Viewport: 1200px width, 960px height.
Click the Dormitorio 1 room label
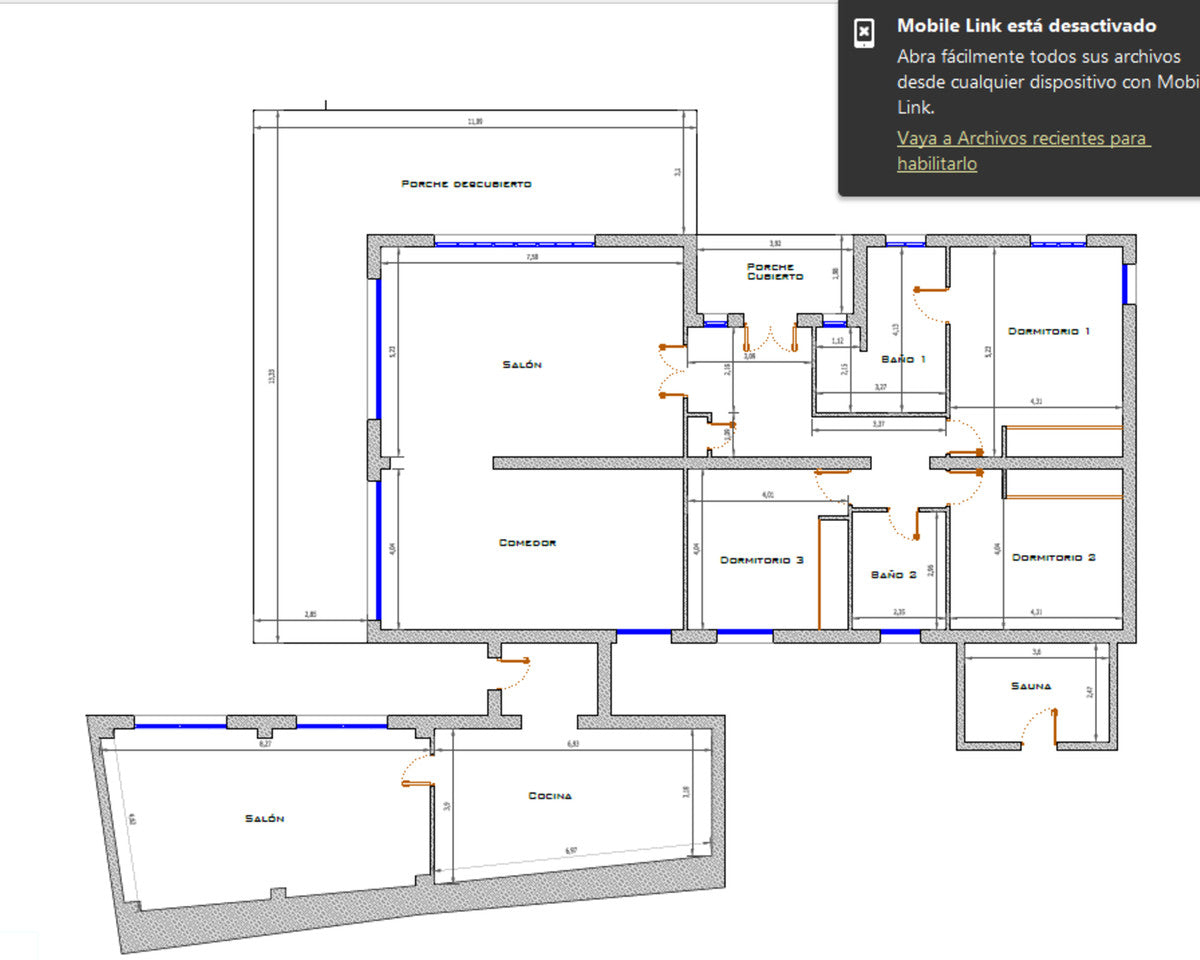click(1048, 330)
